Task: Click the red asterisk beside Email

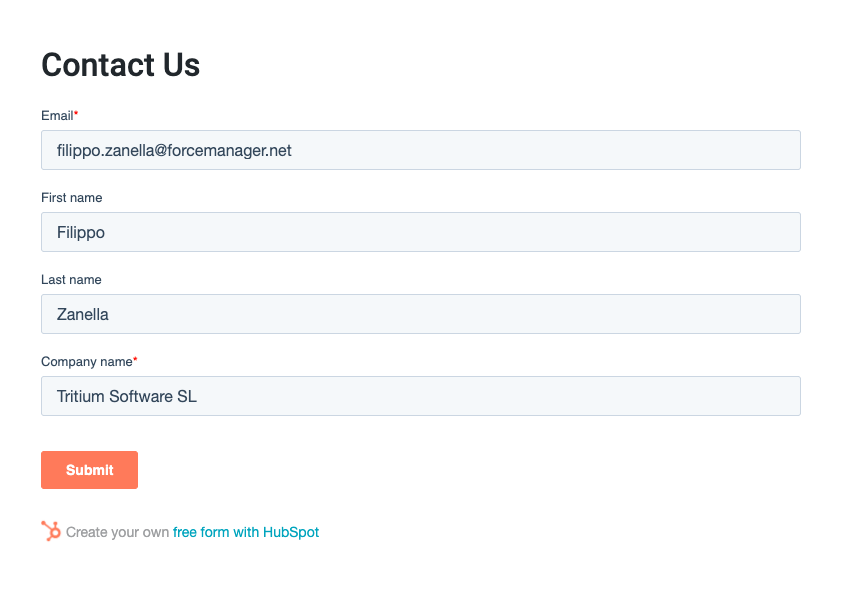Action: pyautogui.click(x=76, y=113)
